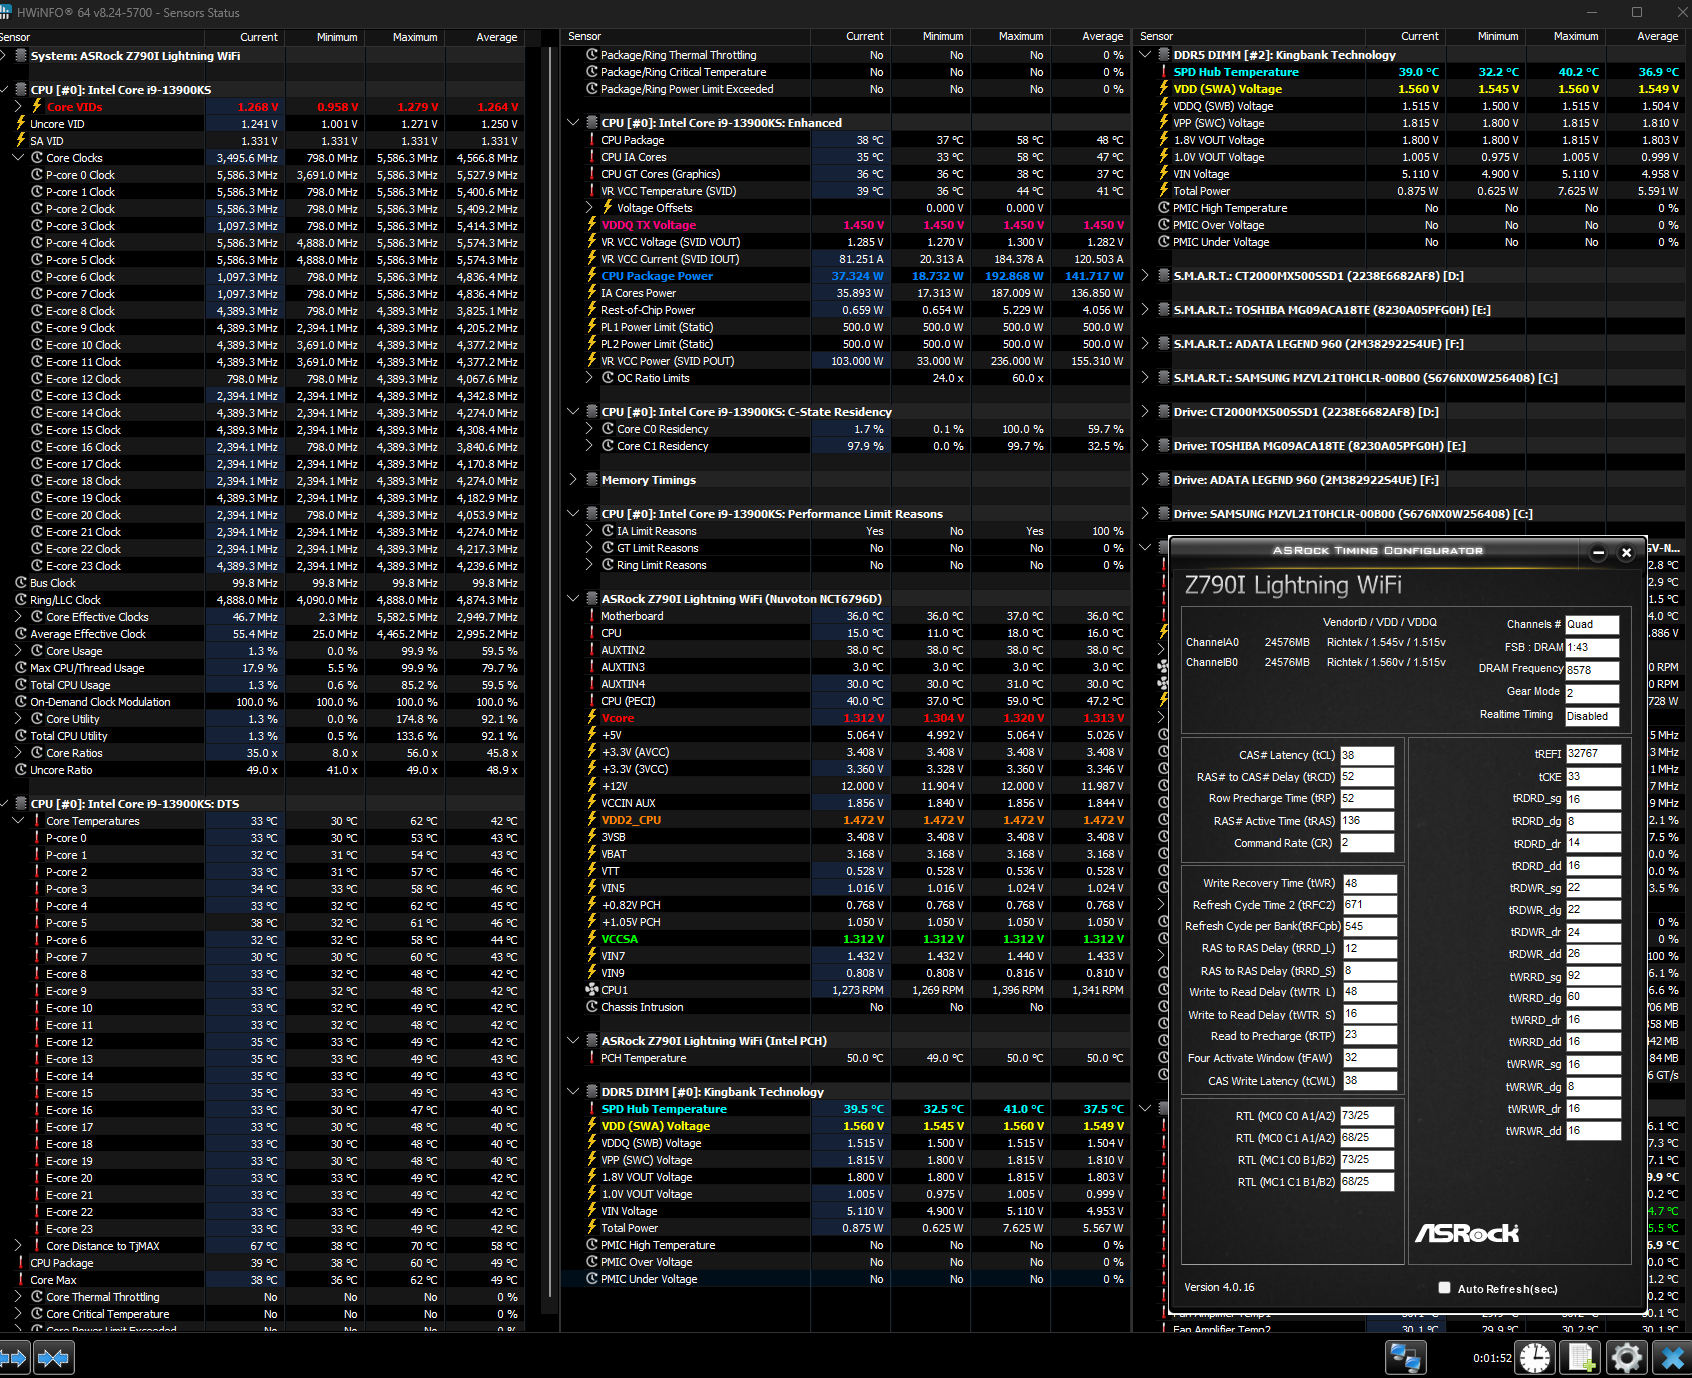This screenshot has height=1378, width=1692.
Task: Click the thermometer icon beside Motherboard
Action: coord(592,616)
